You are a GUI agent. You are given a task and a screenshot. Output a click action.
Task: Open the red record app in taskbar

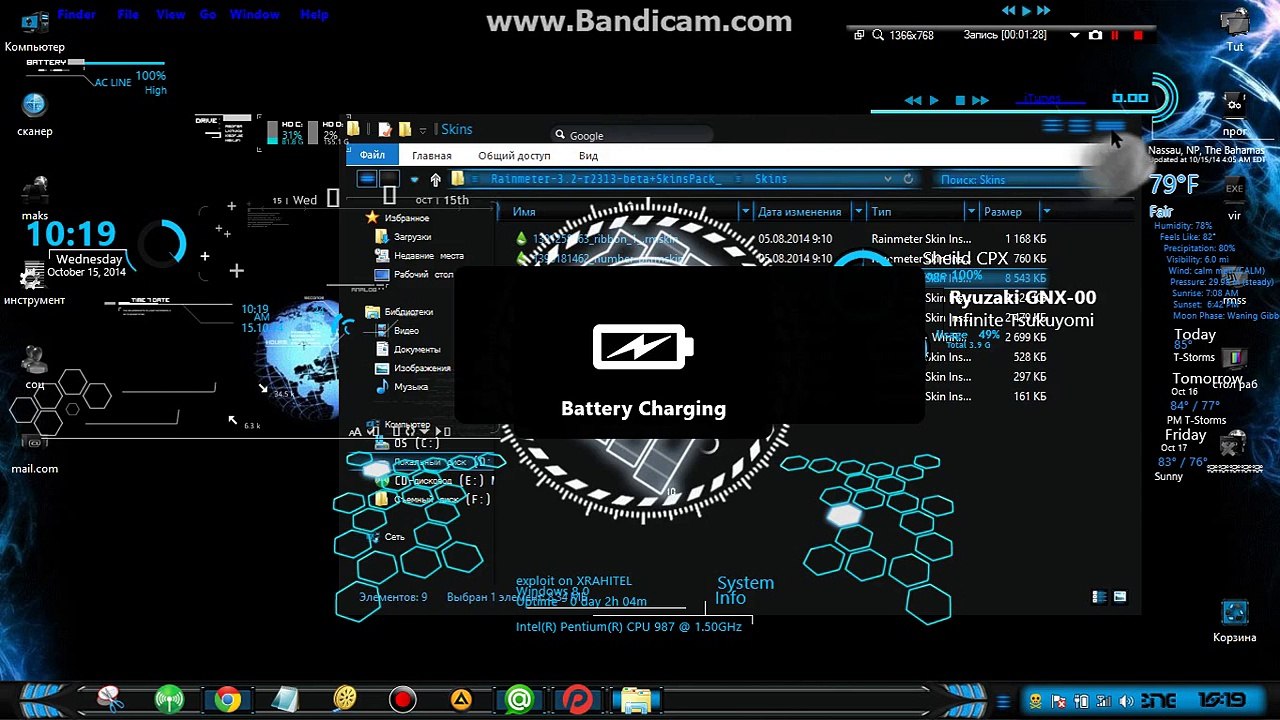click(x=403, y=700)
